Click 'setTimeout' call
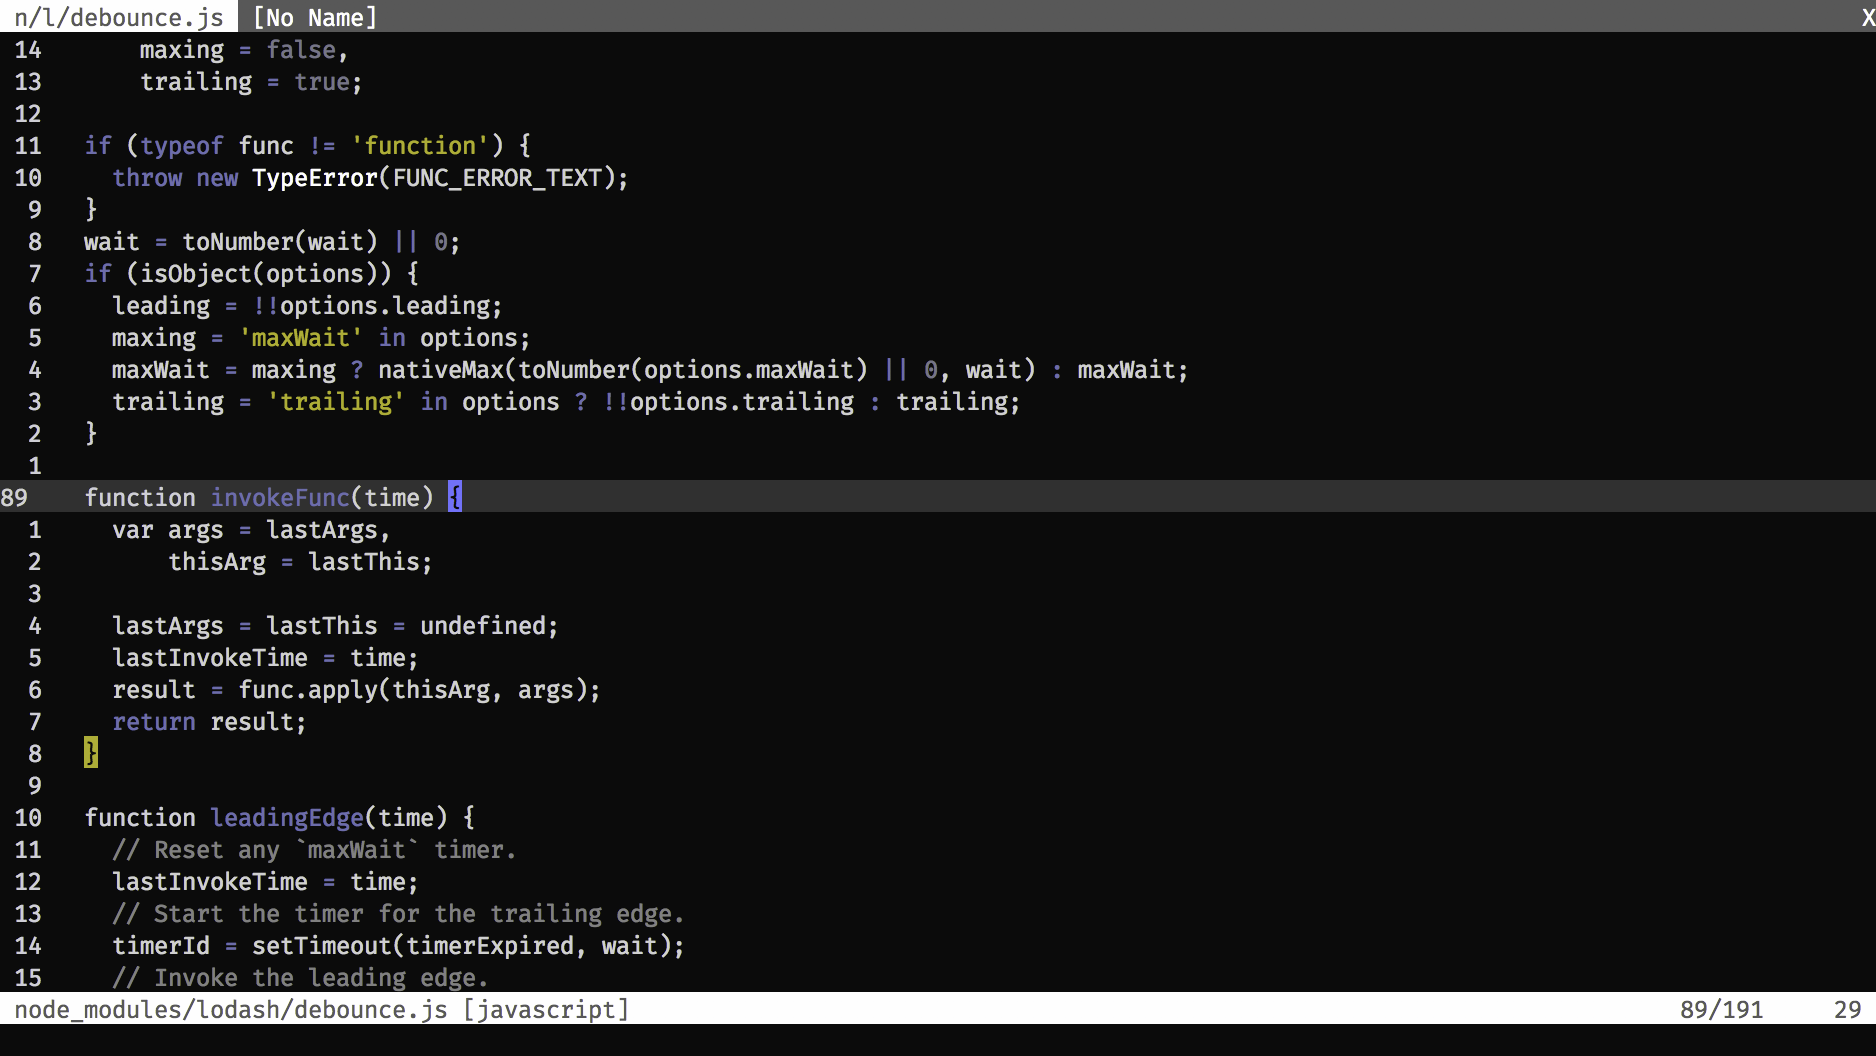This screenshot has height=1056, width=1876. point(322,945)
